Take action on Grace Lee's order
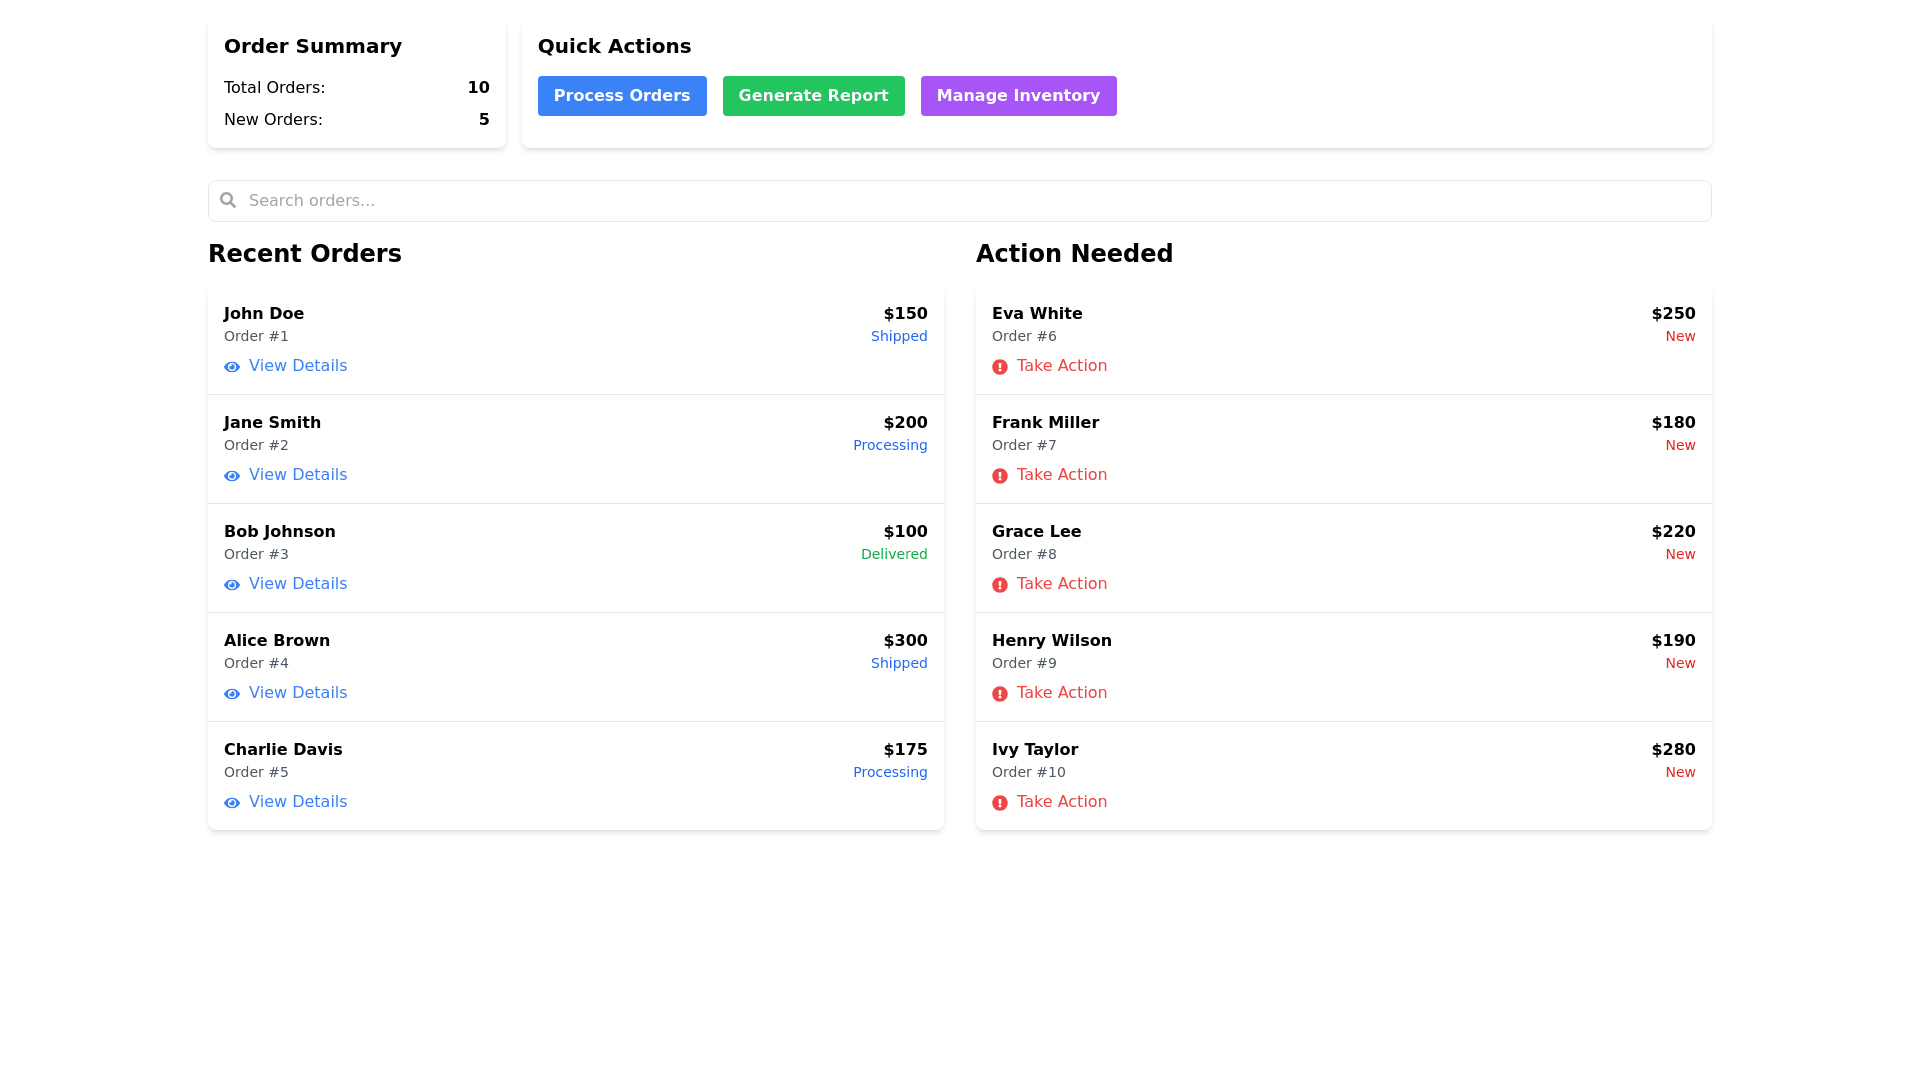Viewport: 1920px width, 1080px height. point(1061,584)
